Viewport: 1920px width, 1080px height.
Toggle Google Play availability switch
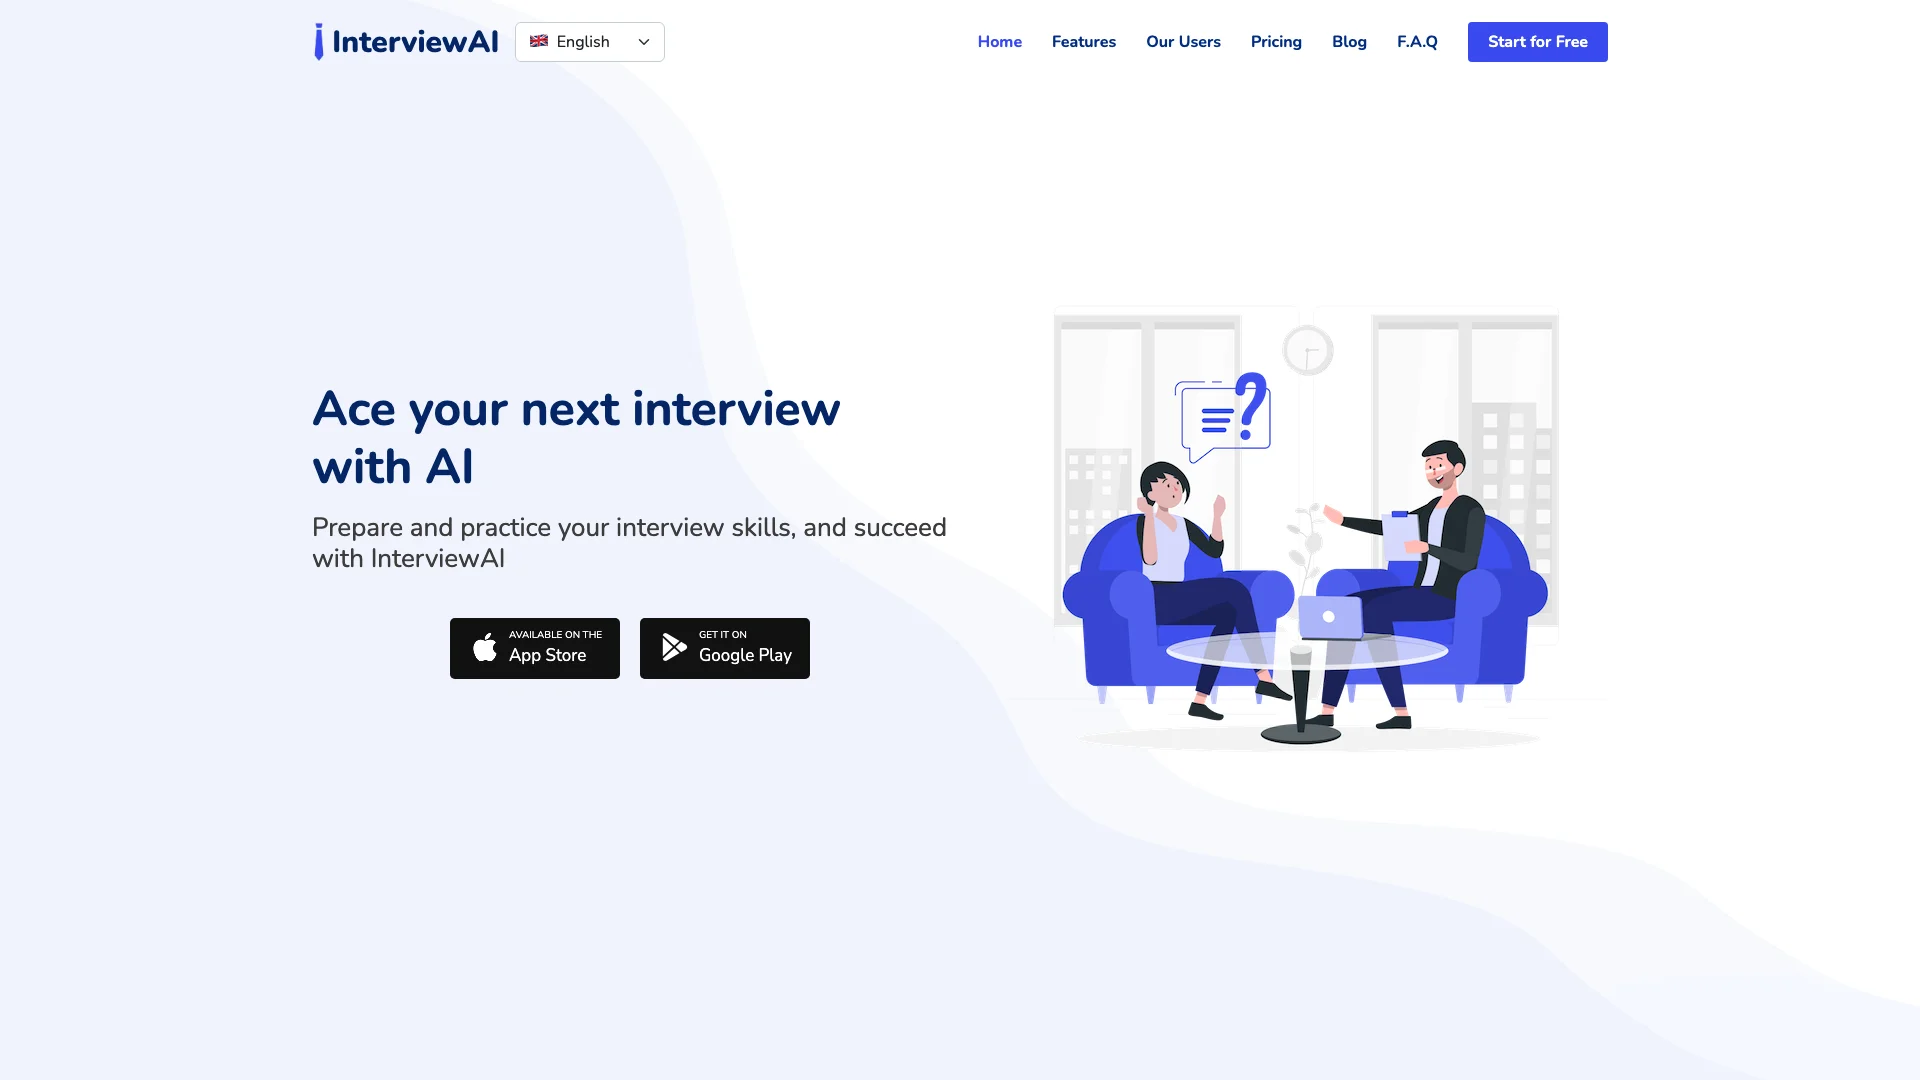click(x=724, y=647)
